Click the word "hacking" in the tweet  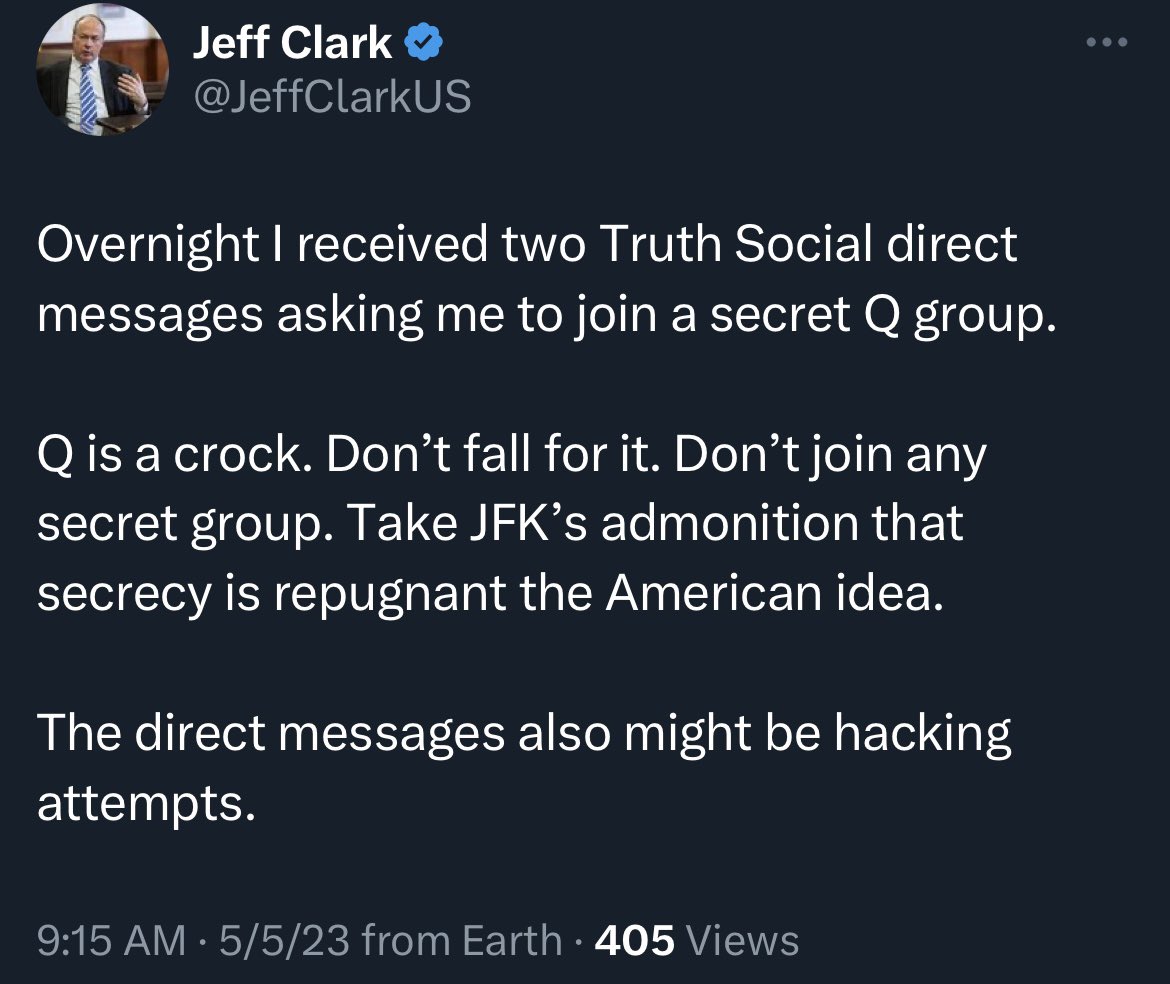922,734
